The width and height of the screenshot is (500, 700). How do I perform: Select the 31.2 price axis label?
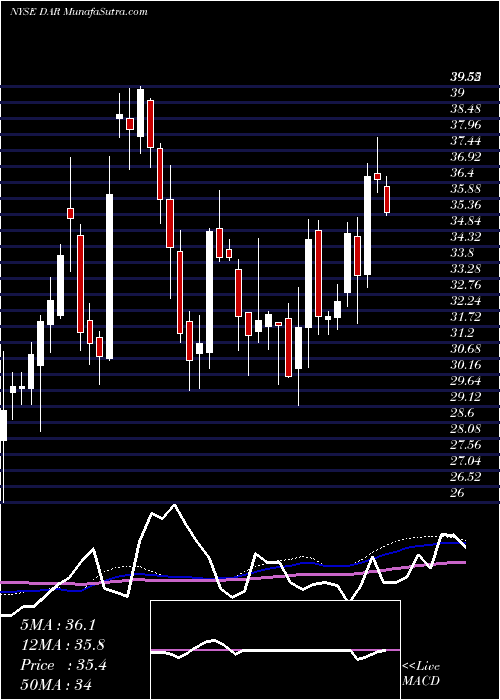coord(462,333)
